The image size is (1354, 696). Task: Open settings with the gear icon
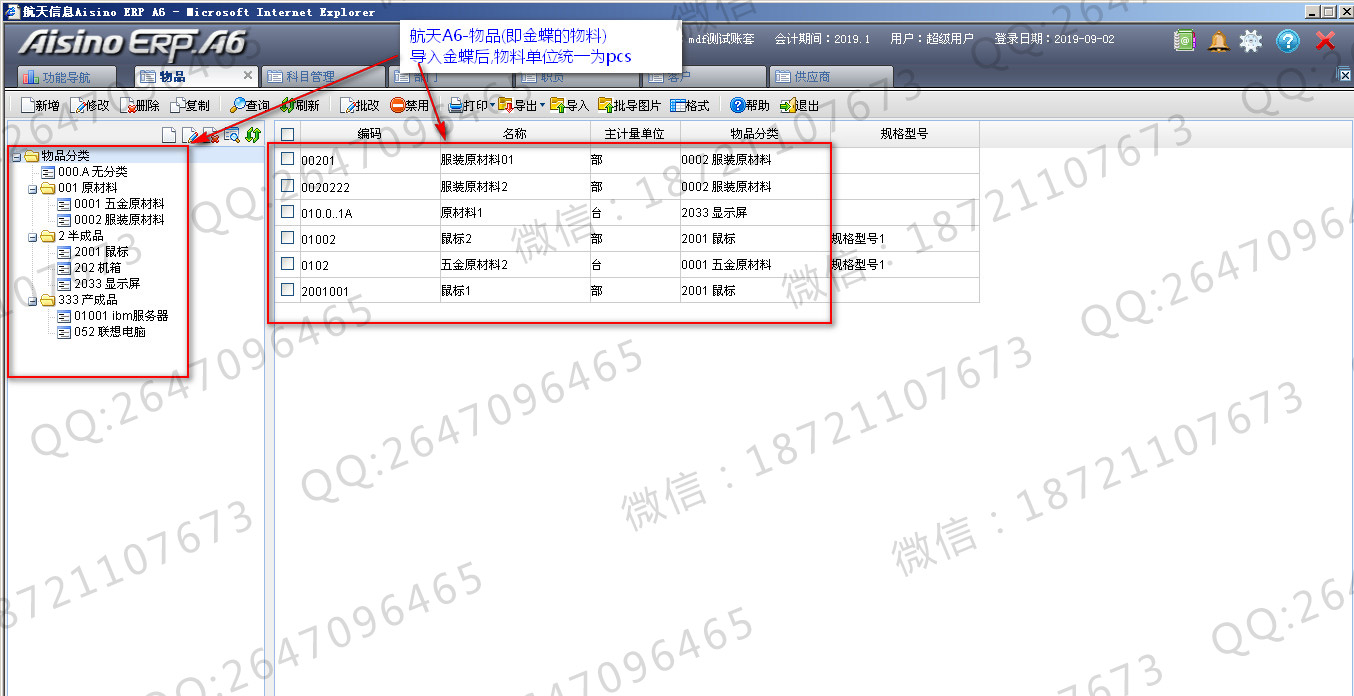click(1251, 41)
